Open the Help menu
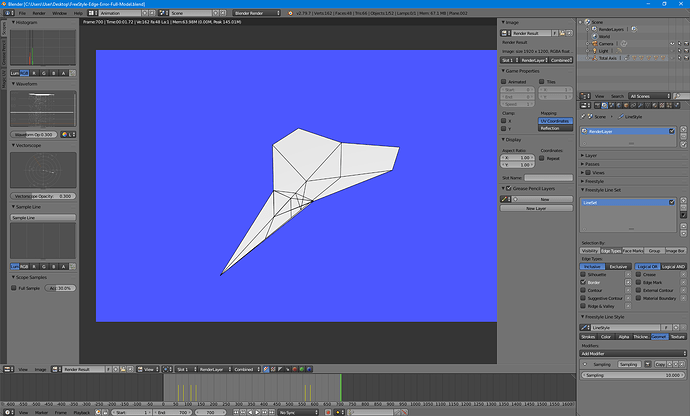The height and width of the screenshot is (416, 690). [78, 13]
